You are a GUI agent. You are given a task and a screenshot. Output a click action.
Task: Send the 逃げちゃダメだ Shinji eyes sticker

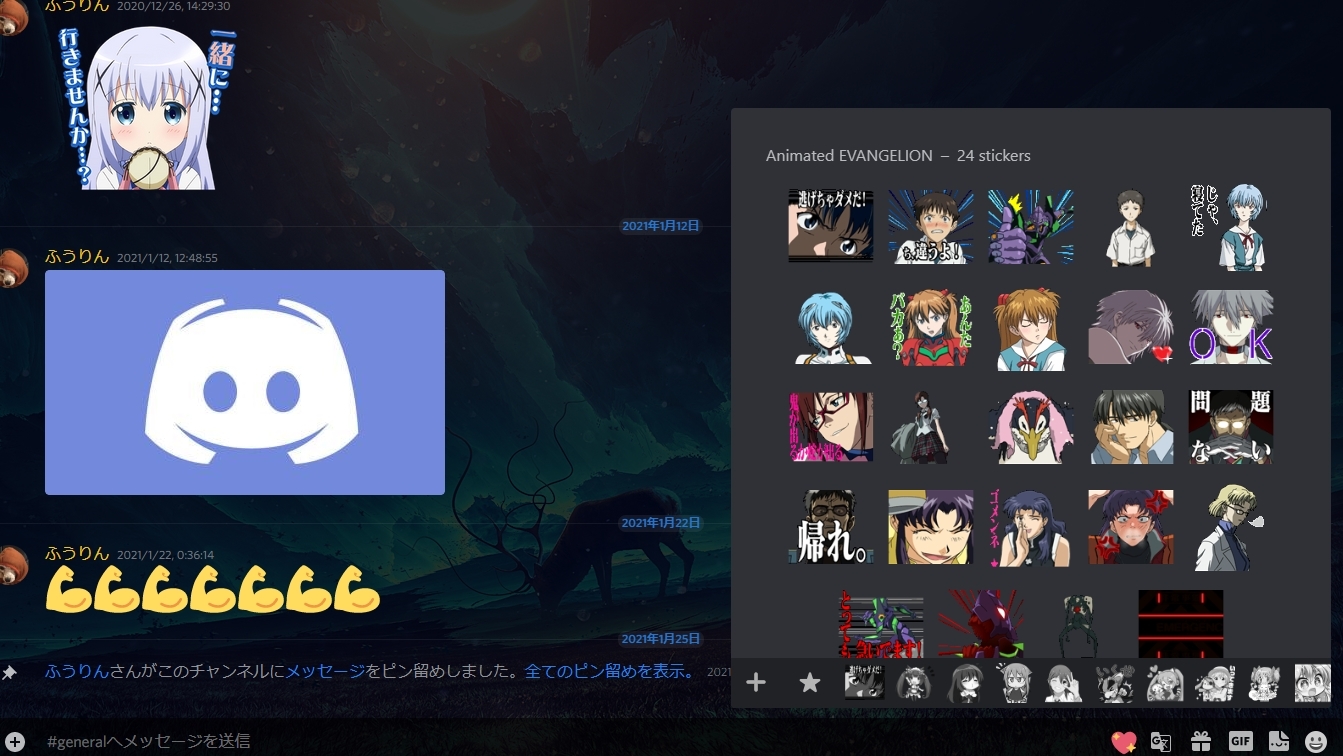click(x=831, y=226)
